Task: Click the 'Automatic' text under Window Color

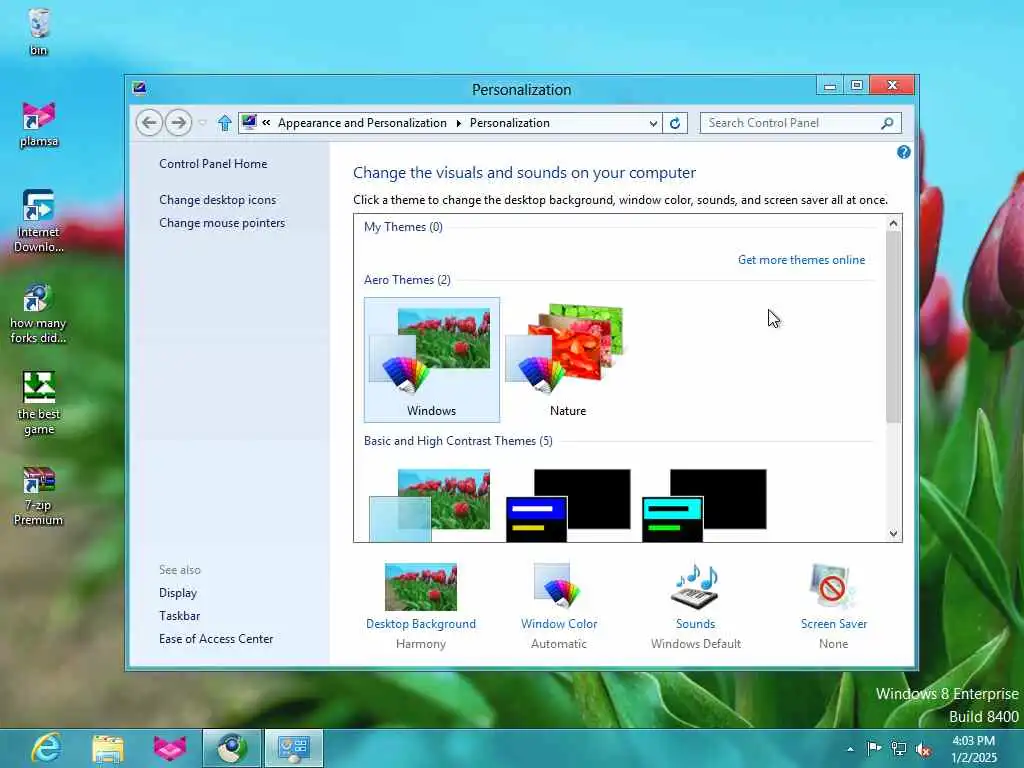Action: pyautogui.click(x=559, y=644)
